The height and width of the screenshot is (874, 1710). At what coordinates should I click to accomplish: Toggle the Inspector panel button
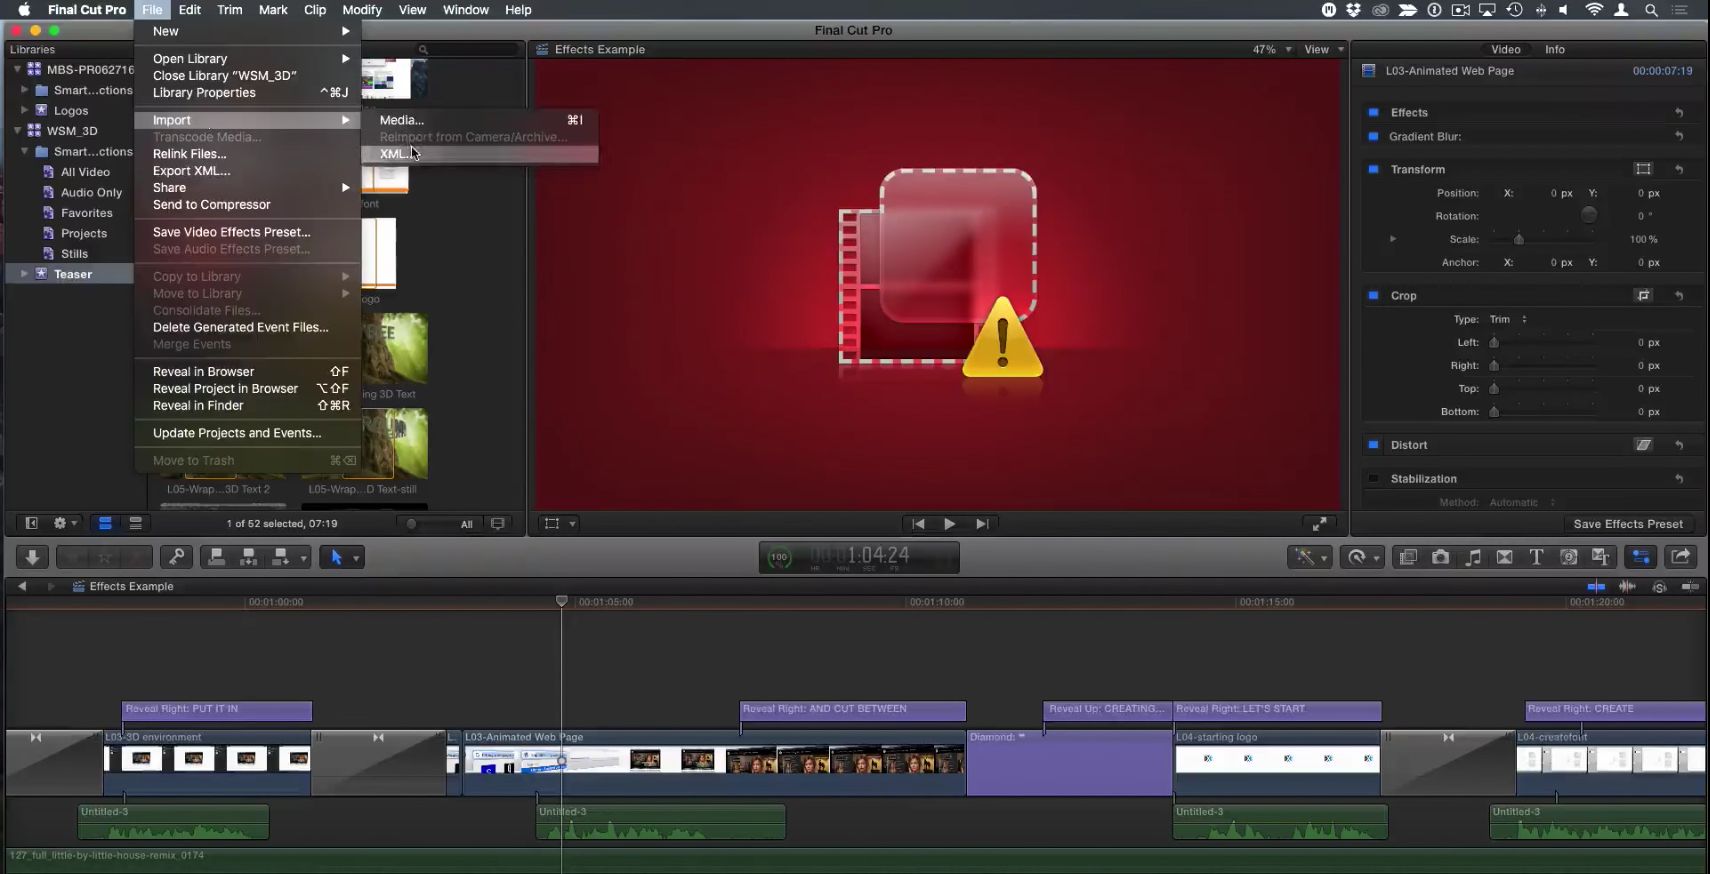pyautogui.click(x=1641, y=557)
